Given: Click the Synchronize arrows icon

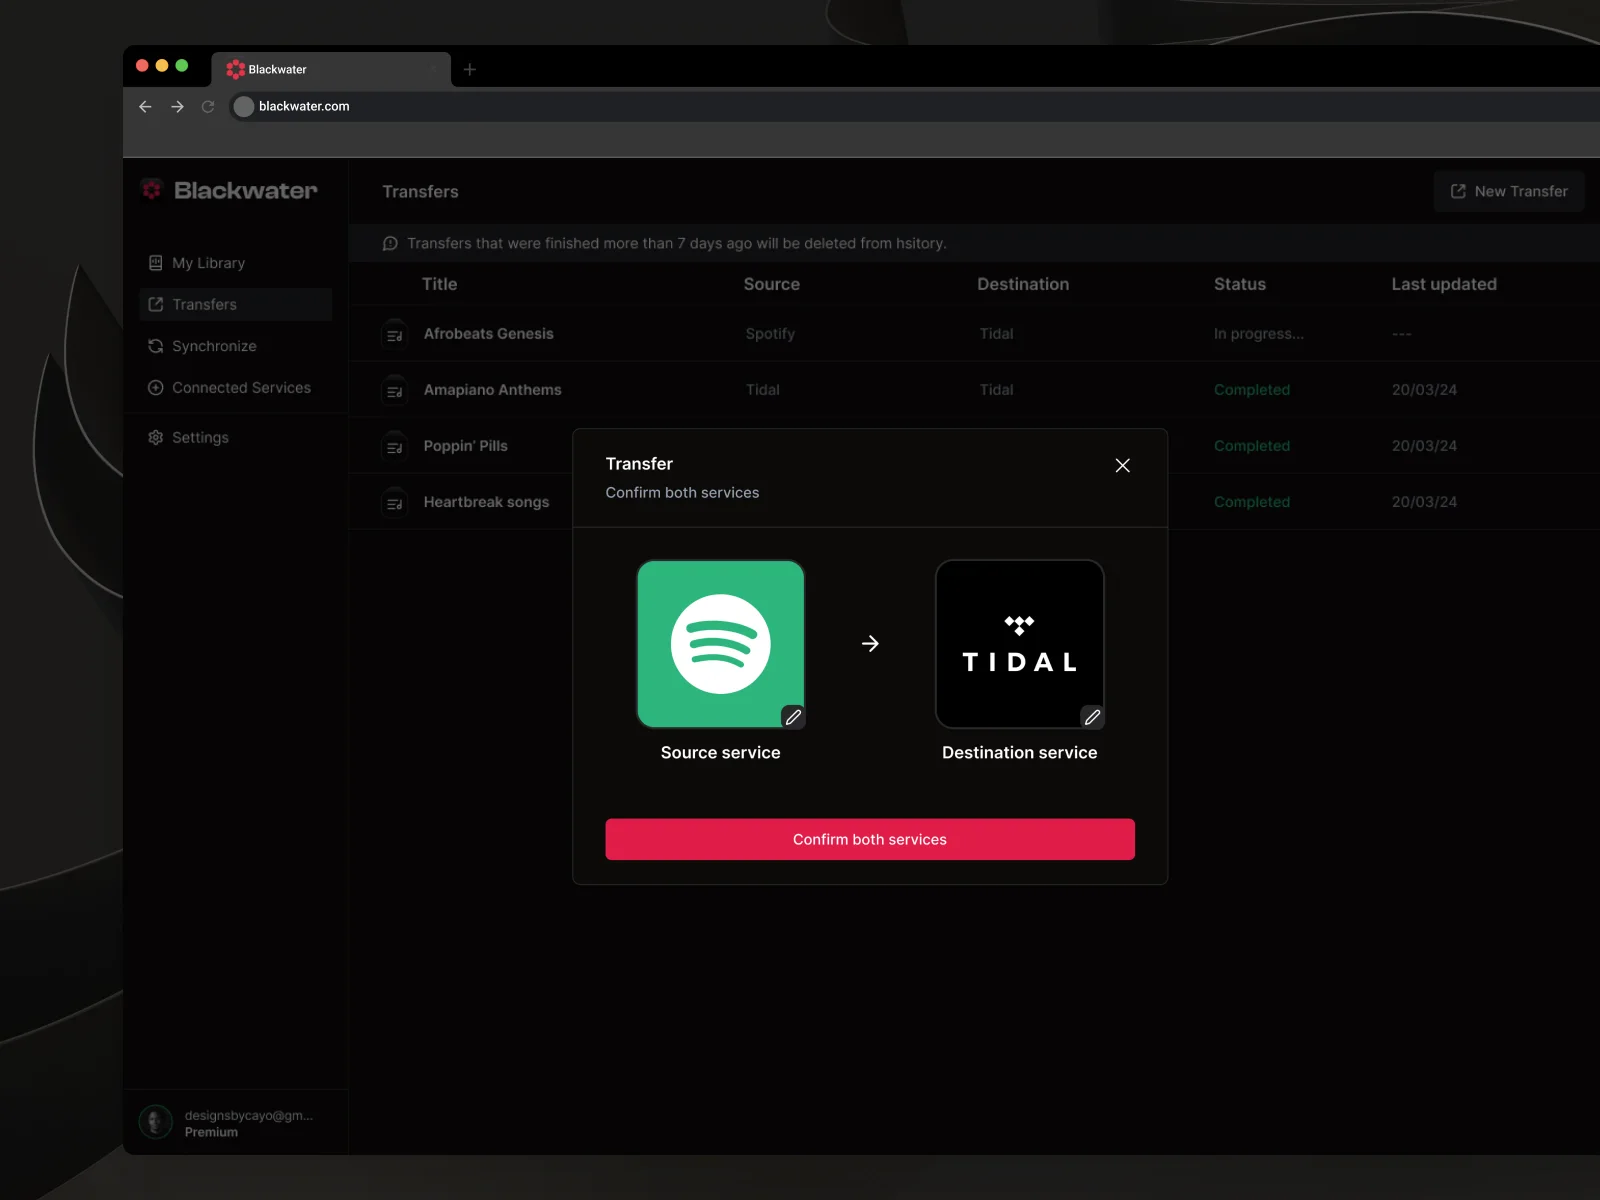Looking at the screenshot, I should coord(155,346).
